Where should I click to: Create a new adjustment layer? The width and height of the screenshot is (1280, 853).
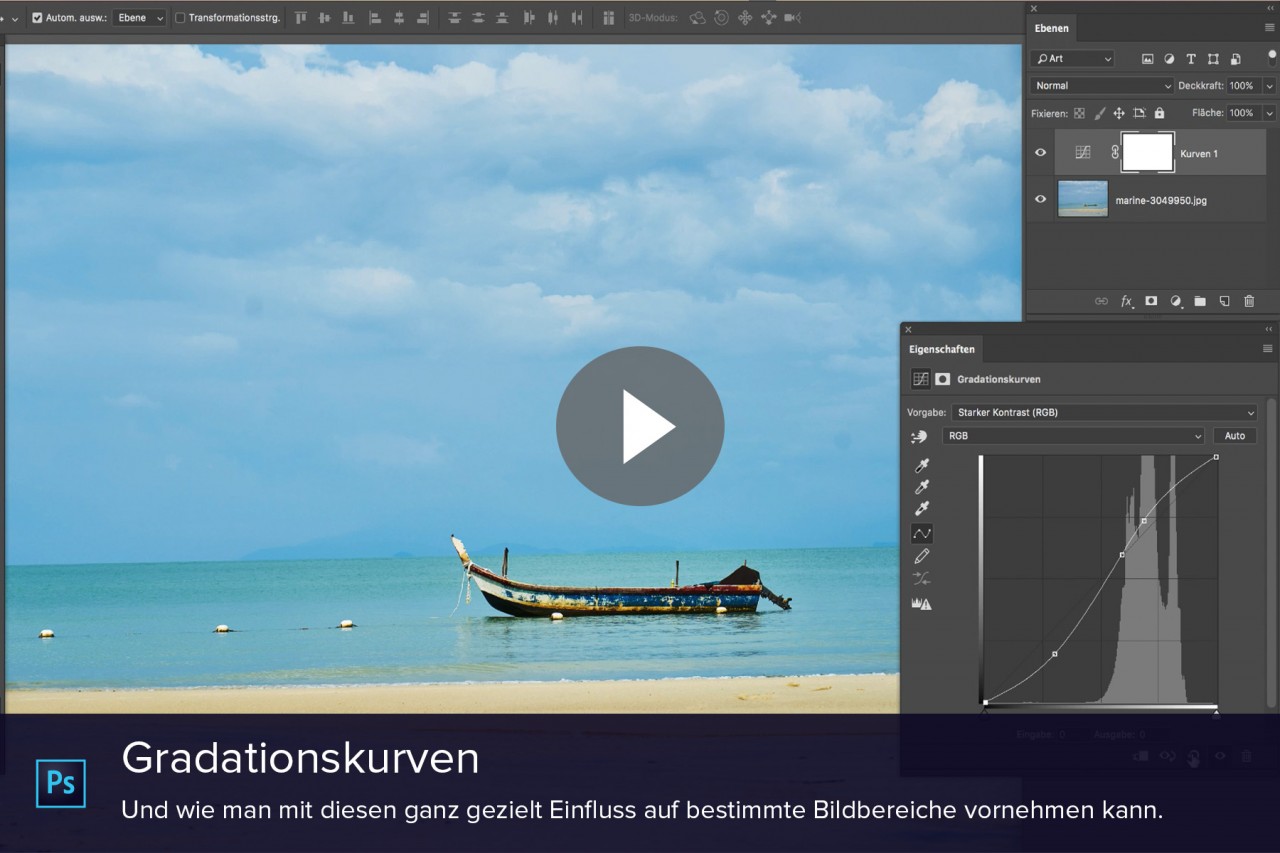point(1175,301)
